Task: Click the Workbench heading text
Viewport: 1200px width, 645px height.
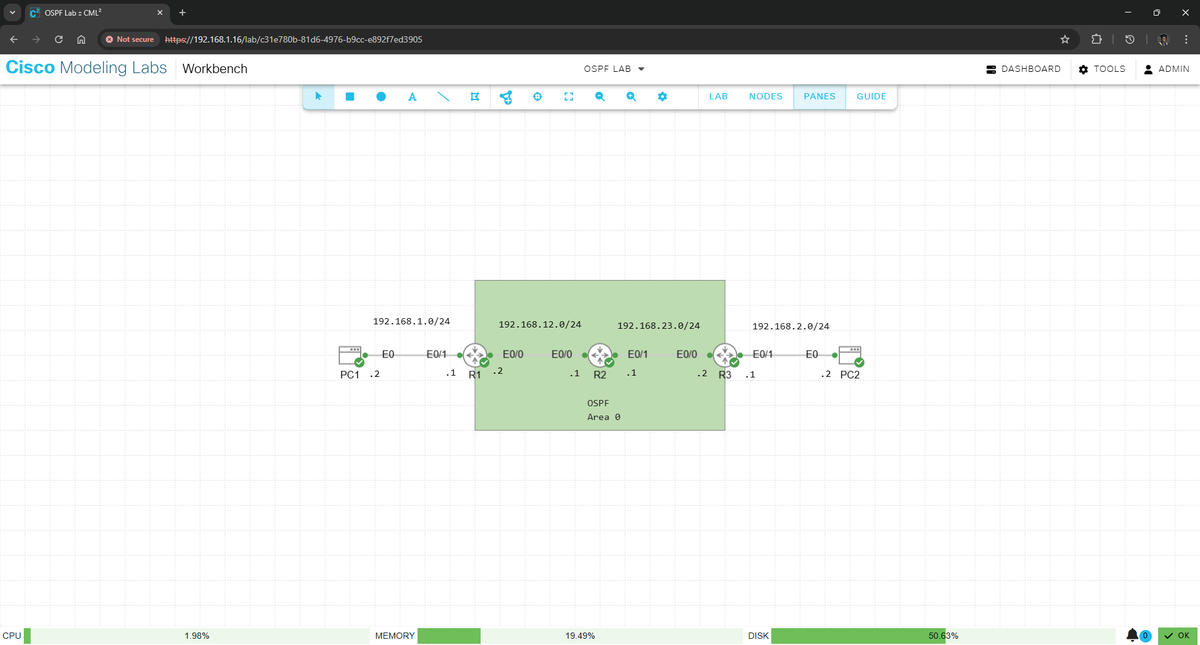Action: pos(215,69)
